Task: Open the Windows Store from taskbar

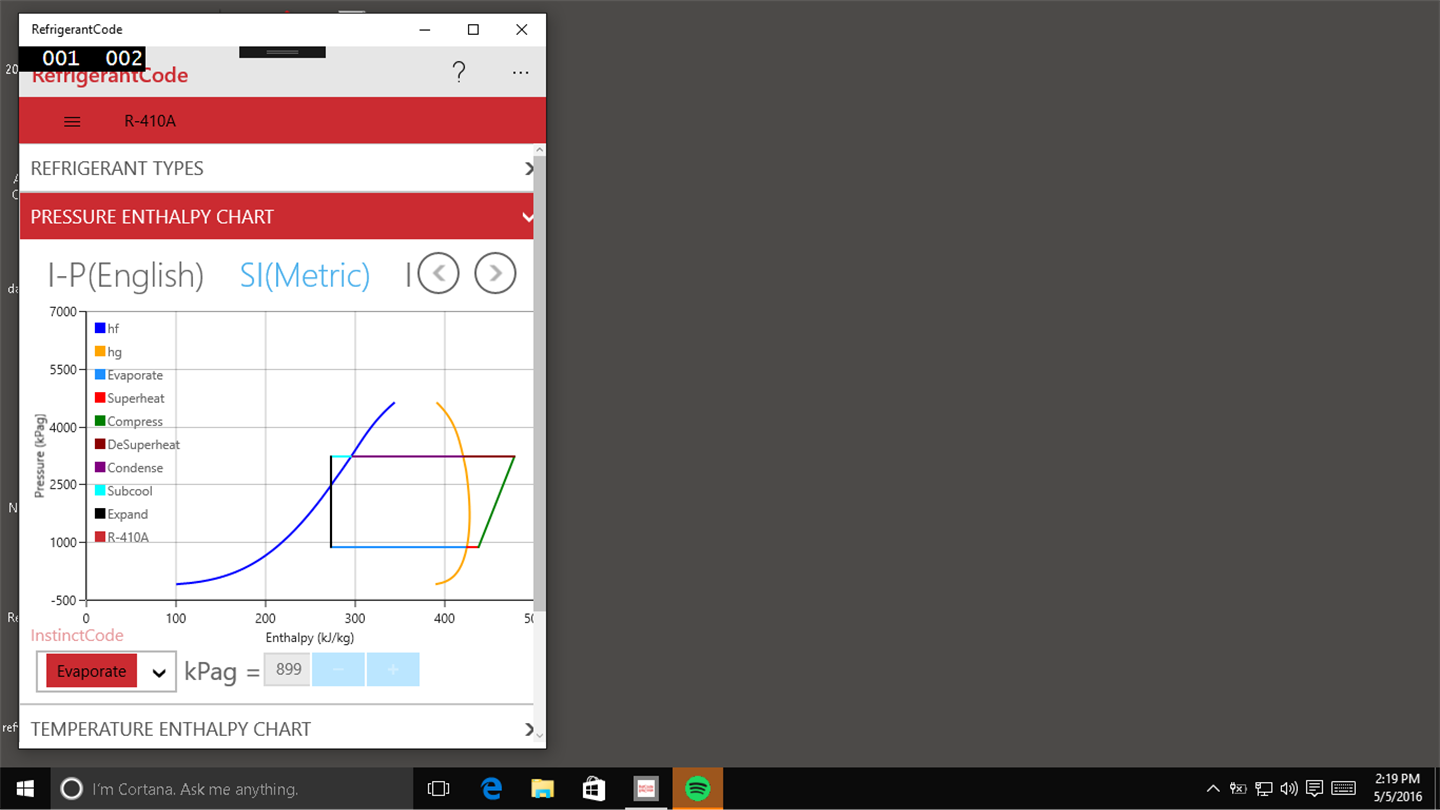Action: click(x=594, y=789)
